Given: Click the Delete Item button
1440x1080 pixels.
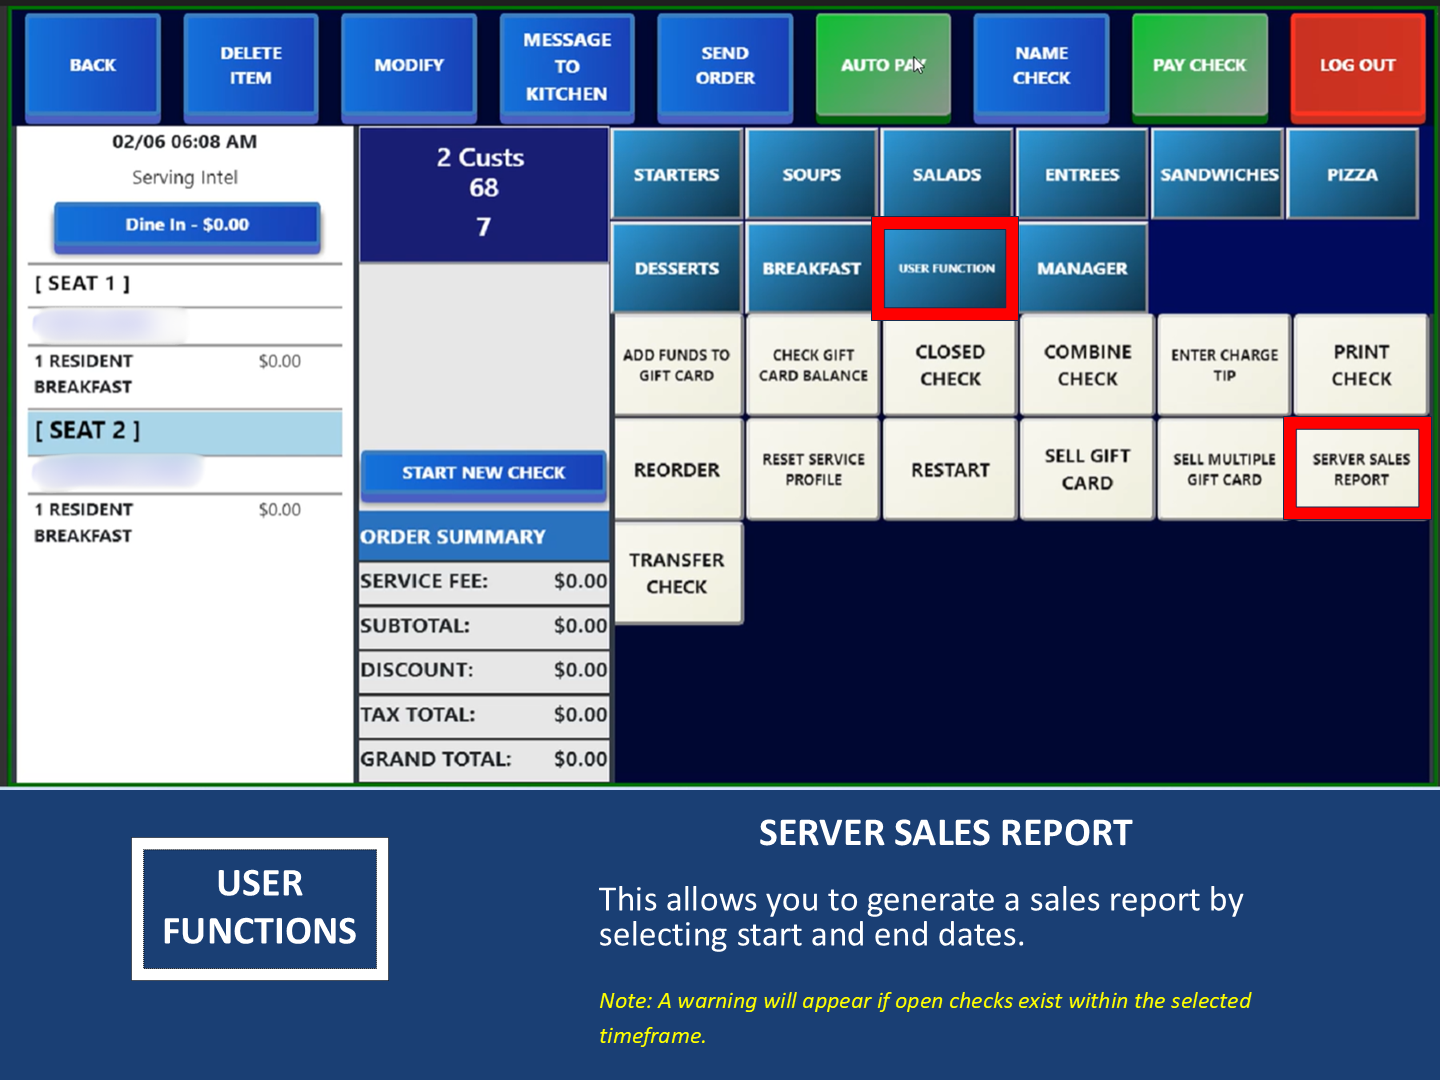Looking at the screenshot, I should (x=250, y=66).
